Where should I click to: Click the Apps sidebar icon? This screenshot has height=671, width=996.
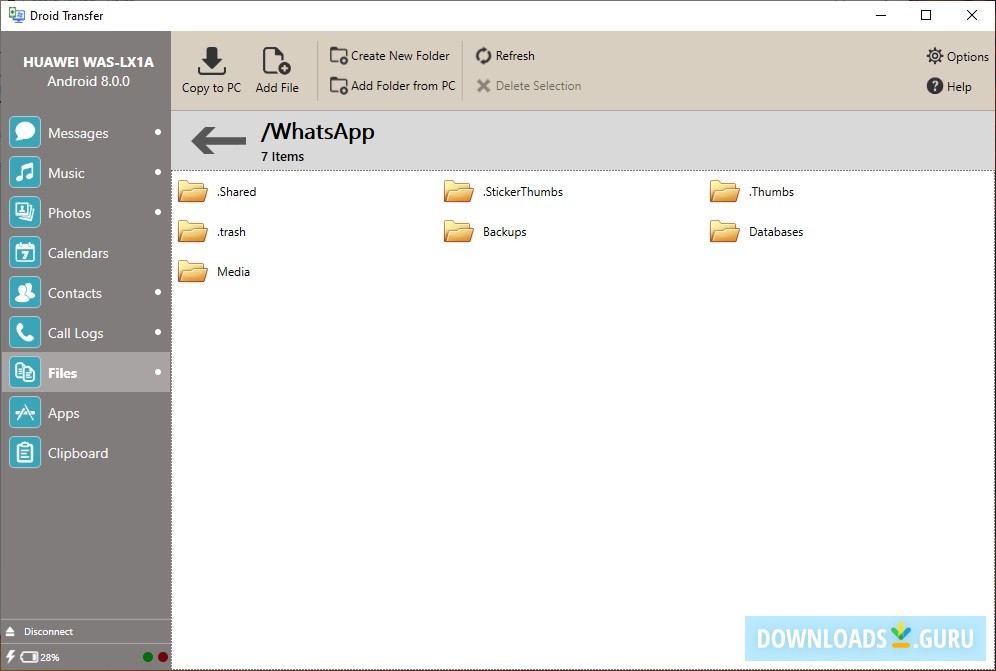click(x=25, y=412)
